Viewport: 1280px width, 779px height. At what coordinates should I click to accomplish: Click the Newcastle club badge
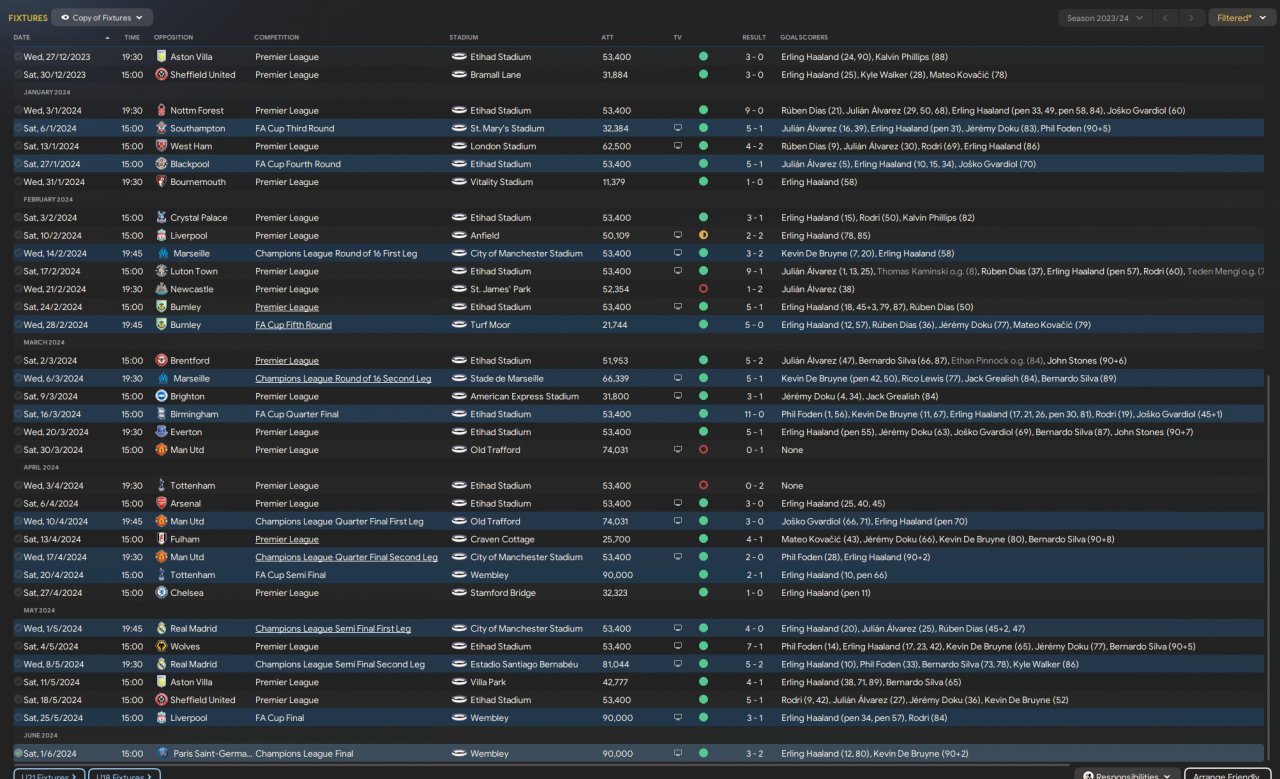pyautogui.click(x=162, y=289)
